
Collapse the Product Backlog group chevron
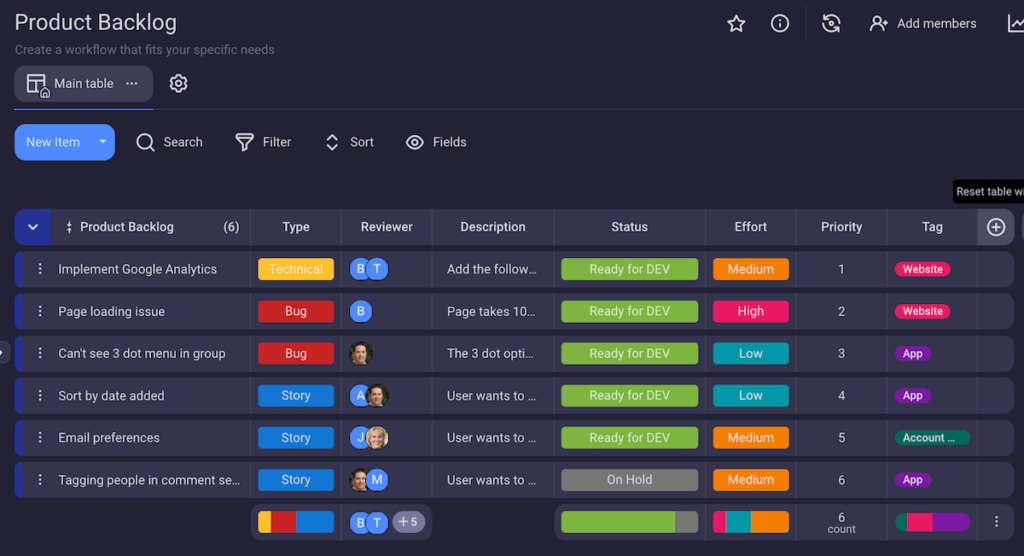click(33, 227)
